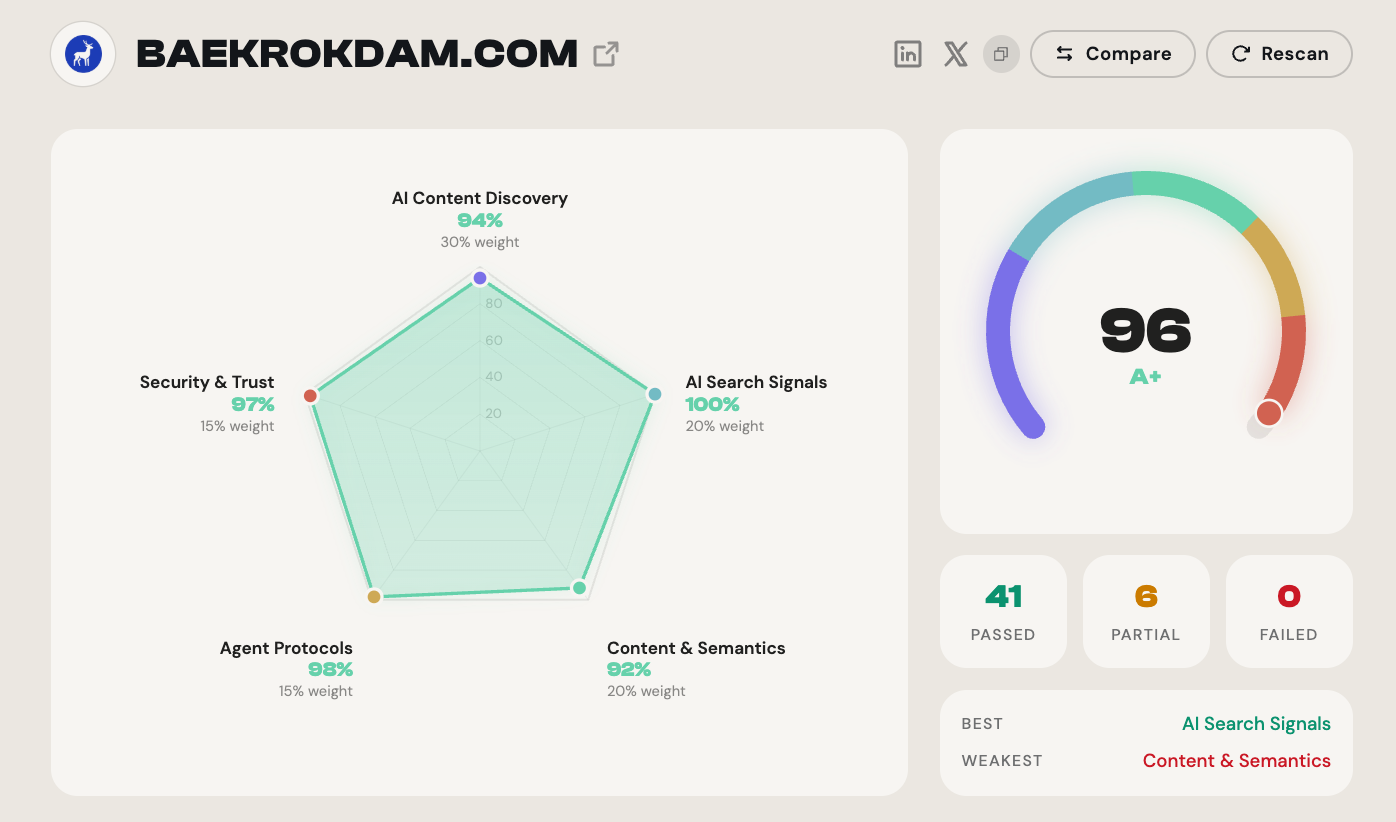Viewport: 1396px width, 822px height.
Task: Select the red Security & Trust radar point
Action: (x=310, y=396)
